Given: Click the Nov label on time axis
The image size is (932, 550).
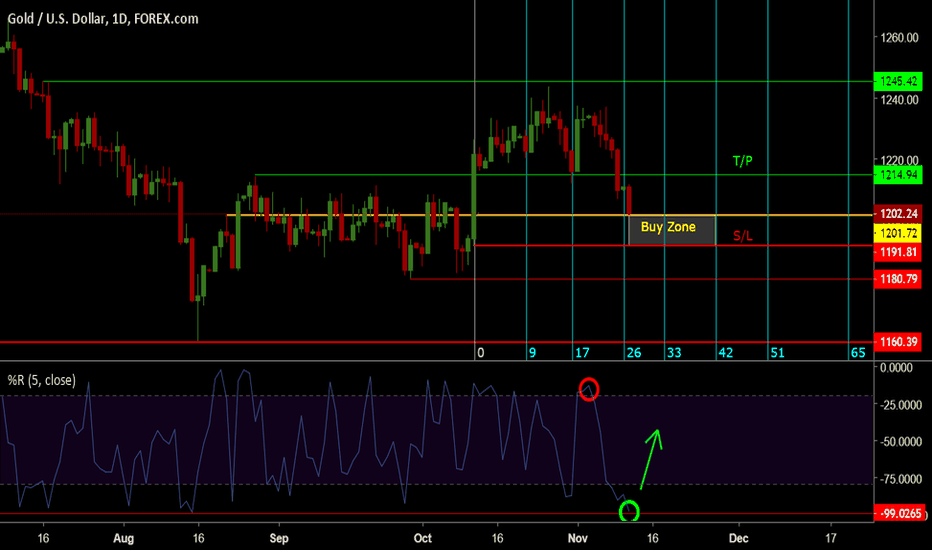Looking at the screenshot, I should point(578,538).
